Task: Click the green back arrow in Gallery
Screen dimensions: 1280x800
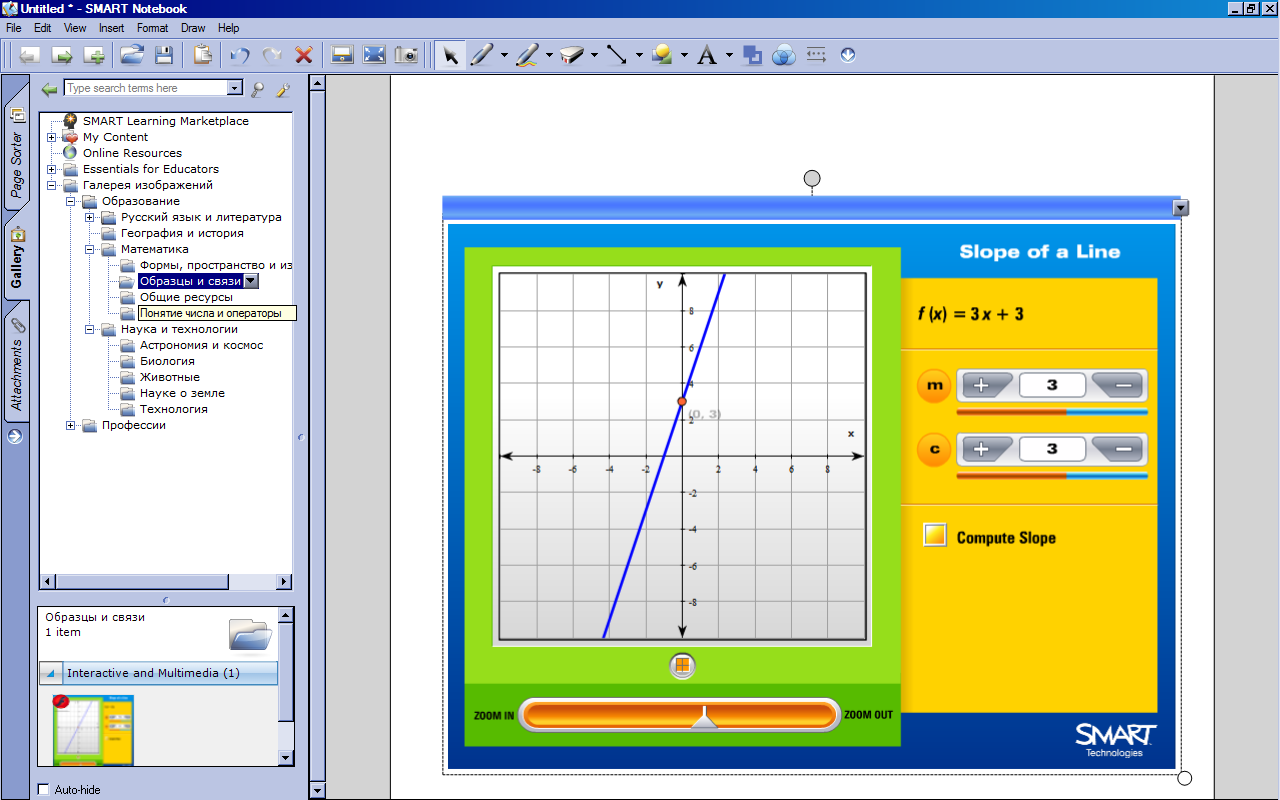Action: click(x=49, y=89)
